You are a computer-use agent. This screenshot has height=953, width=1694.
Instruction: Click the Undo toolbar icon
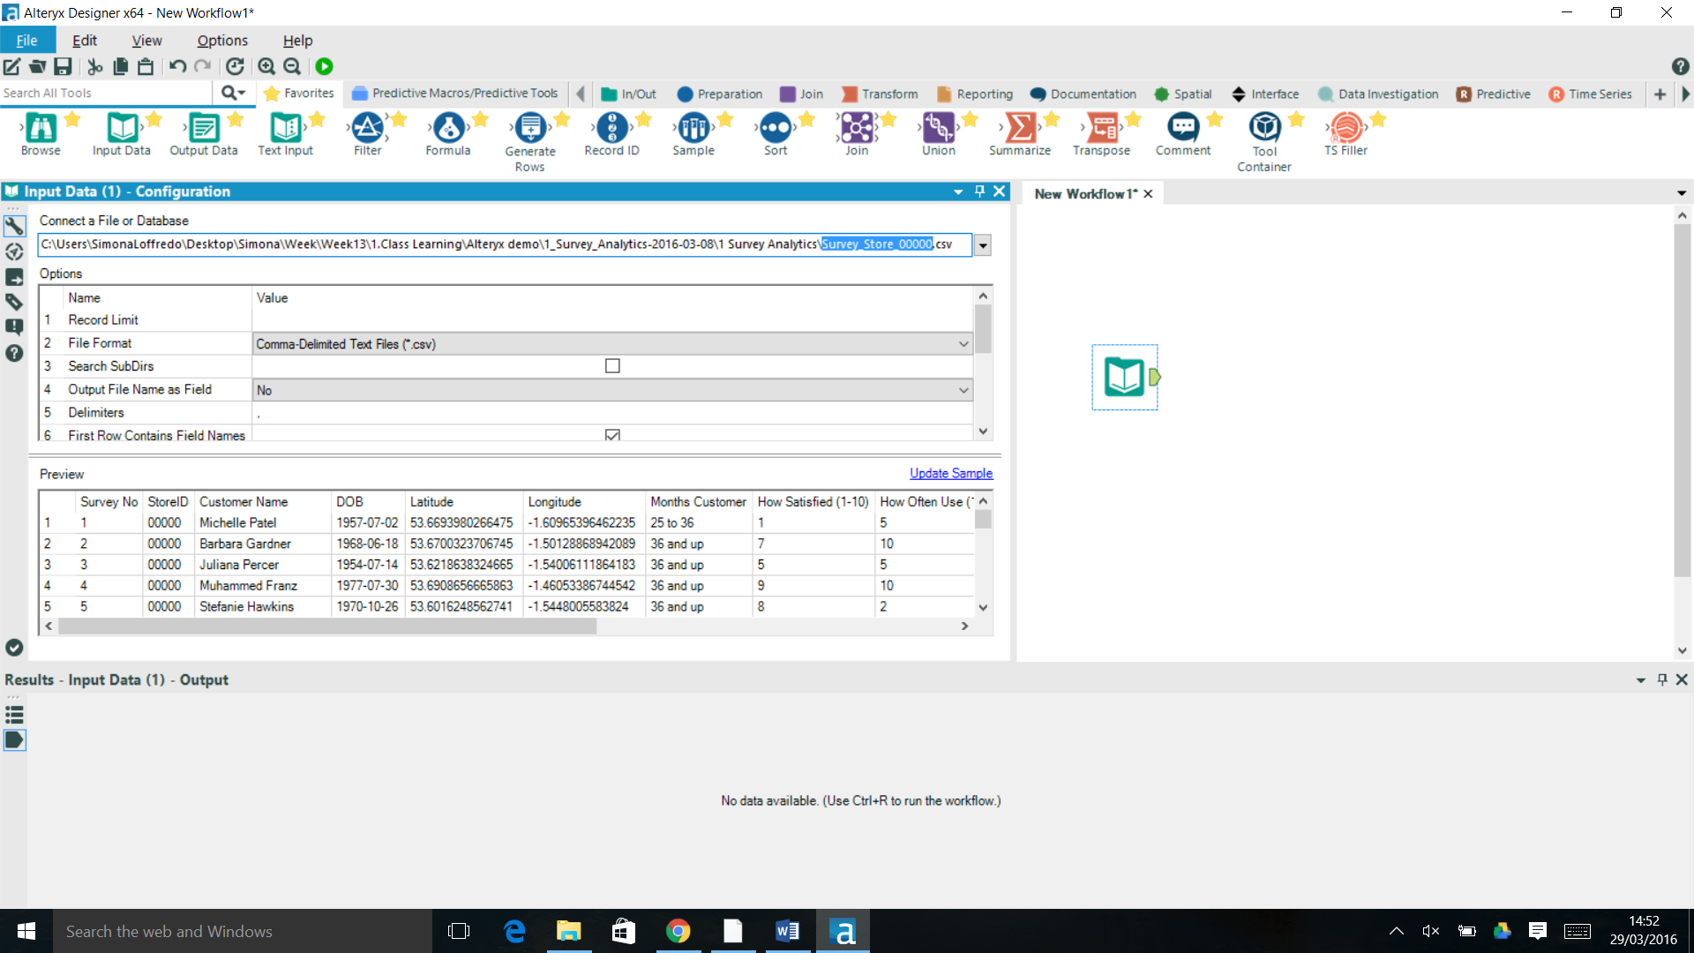point(177,66)
